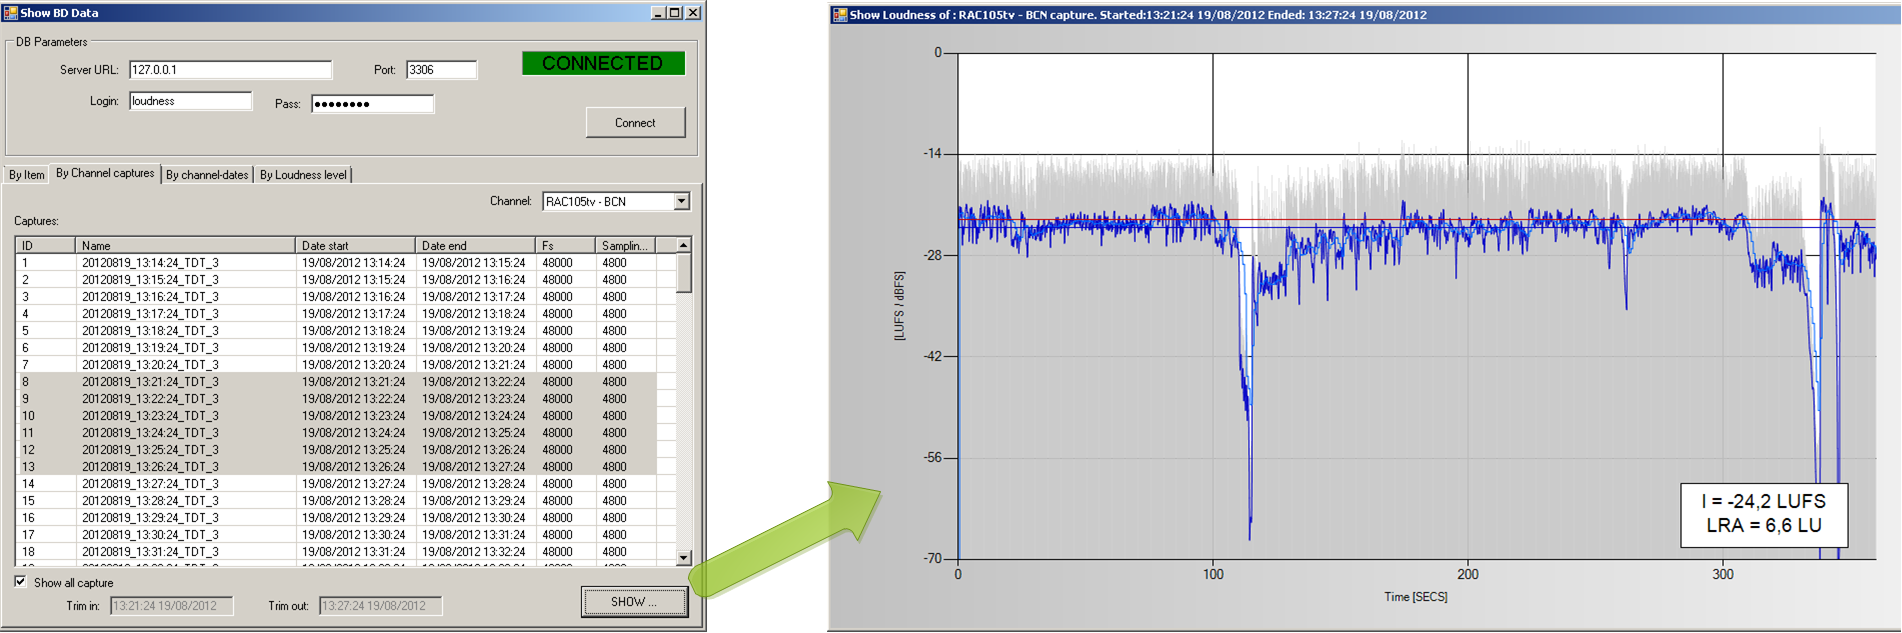Open the By Loudness level tab

pos(303,175)
